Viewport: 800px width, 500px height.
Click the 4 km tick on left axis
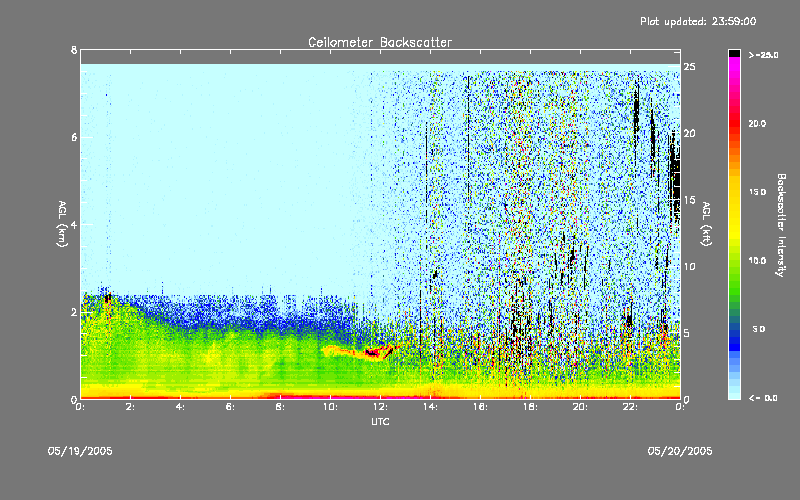coord(74,224)
